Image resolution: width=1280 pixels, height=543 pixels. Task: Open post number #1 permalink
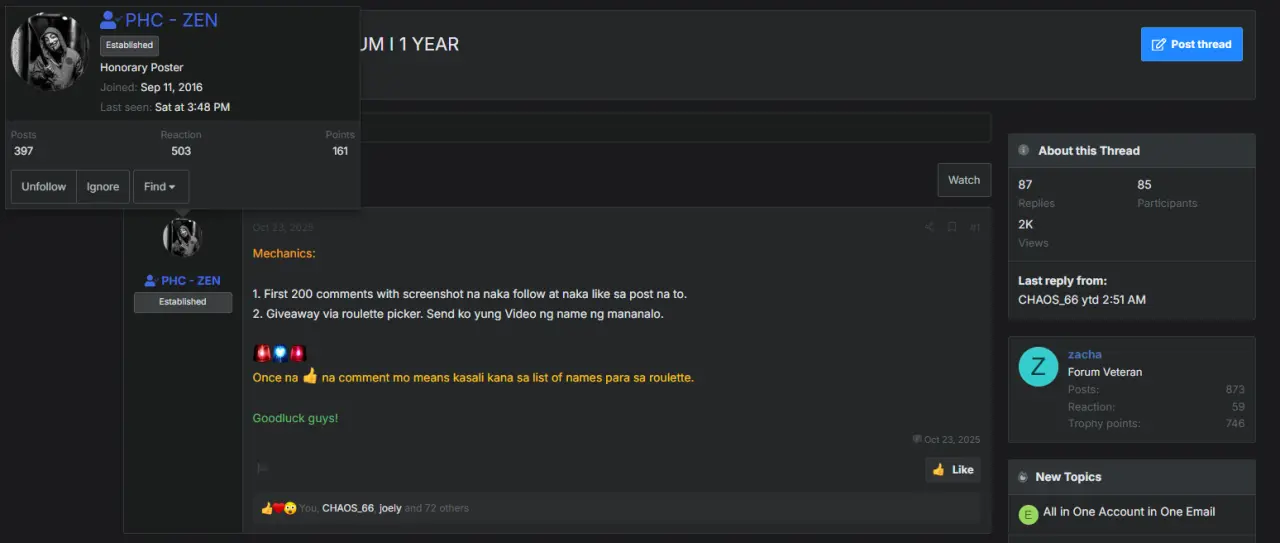click(x=975, y=228)
